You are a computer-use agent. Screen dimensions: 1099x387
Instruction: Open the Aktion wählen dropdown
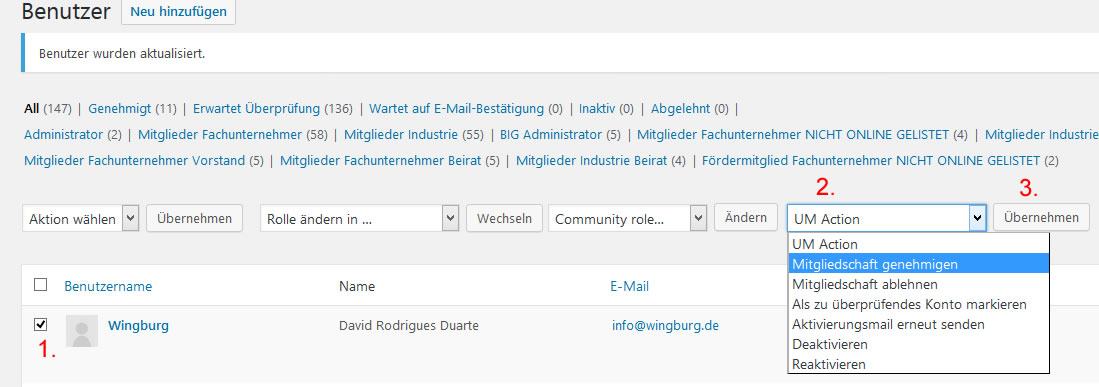coord(81,219)
